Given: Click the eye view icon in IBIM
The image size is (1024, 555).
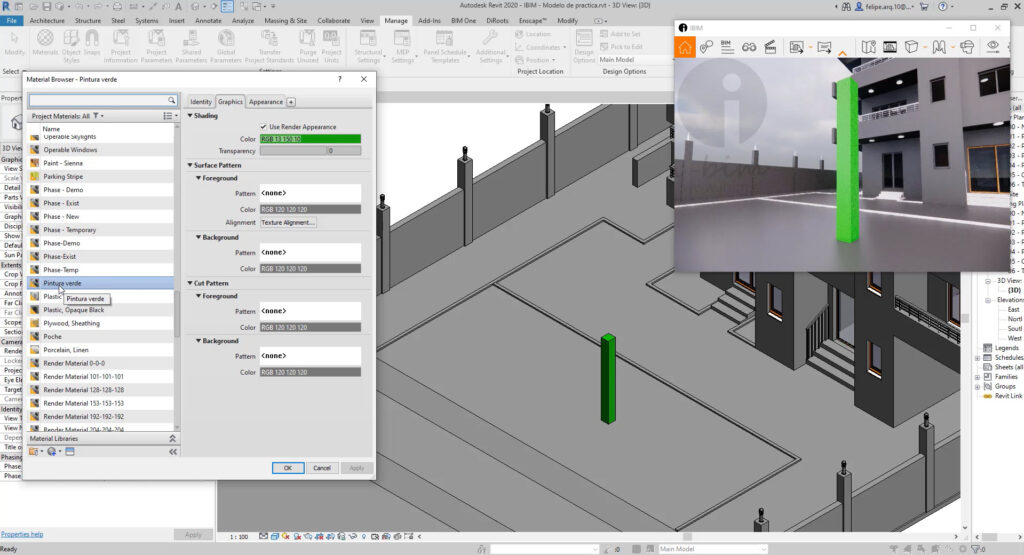Looking at the screenshot, I should pyautogui.click(x=993, y=47).
